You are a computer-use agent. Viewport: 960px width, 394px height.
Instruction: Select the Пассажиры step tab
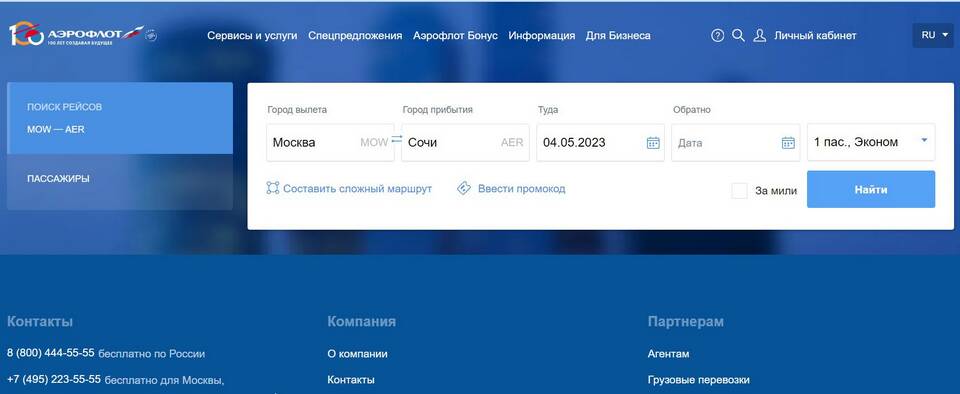click(120, 182)
